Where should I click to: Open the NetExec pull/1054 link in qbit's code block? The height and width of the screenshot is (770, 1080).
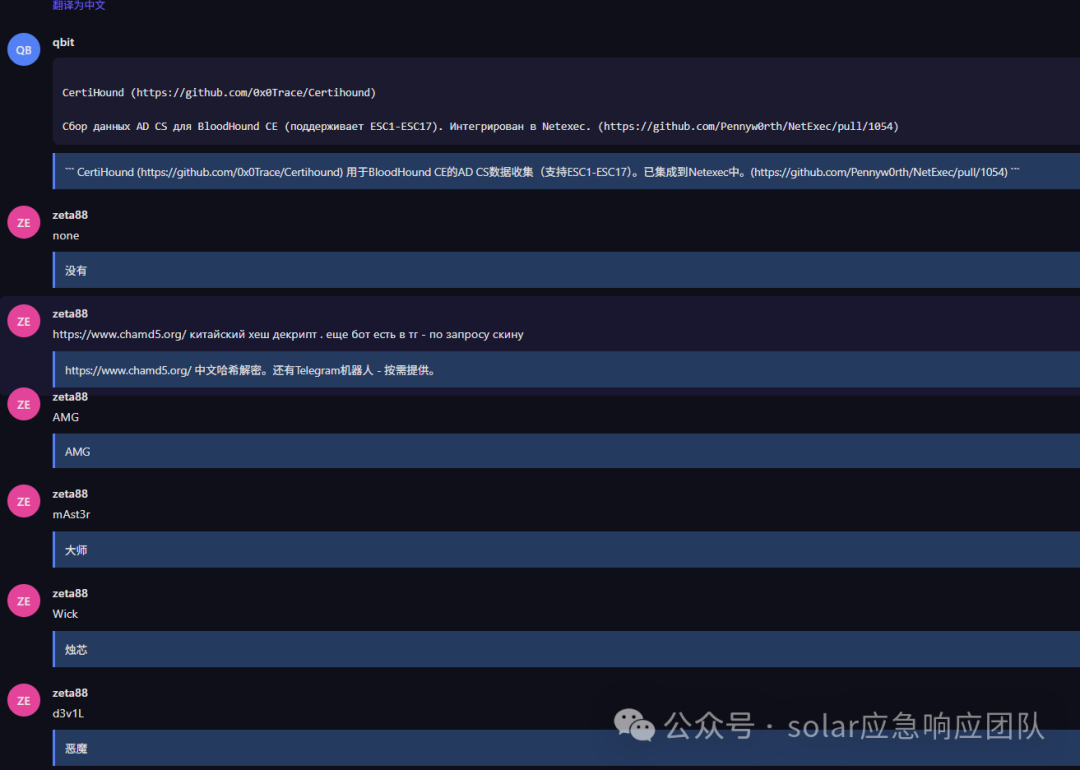[749, 126]
